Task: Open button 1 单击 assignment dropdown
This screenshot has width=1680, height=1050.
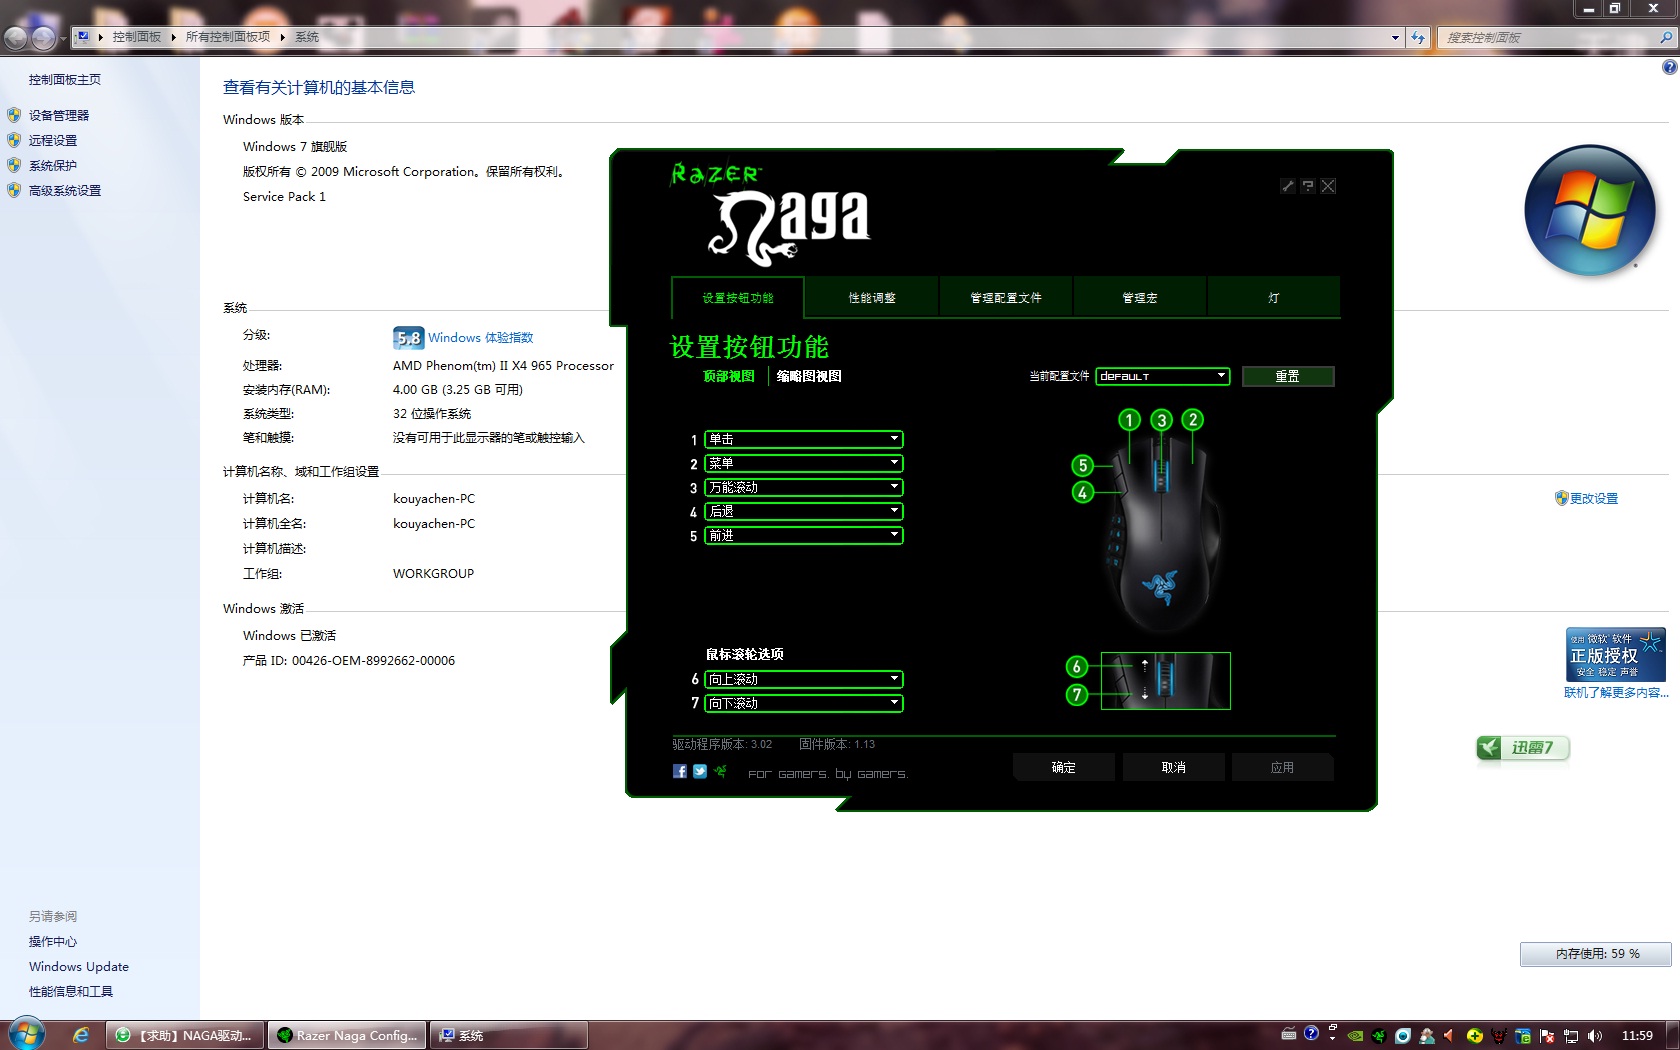Action: (x=804, y=439)
